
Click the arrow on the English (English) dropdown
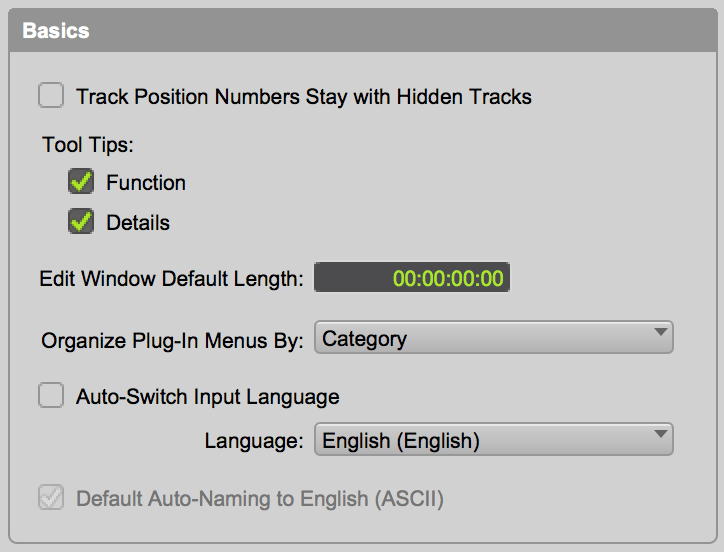(660, 435)
